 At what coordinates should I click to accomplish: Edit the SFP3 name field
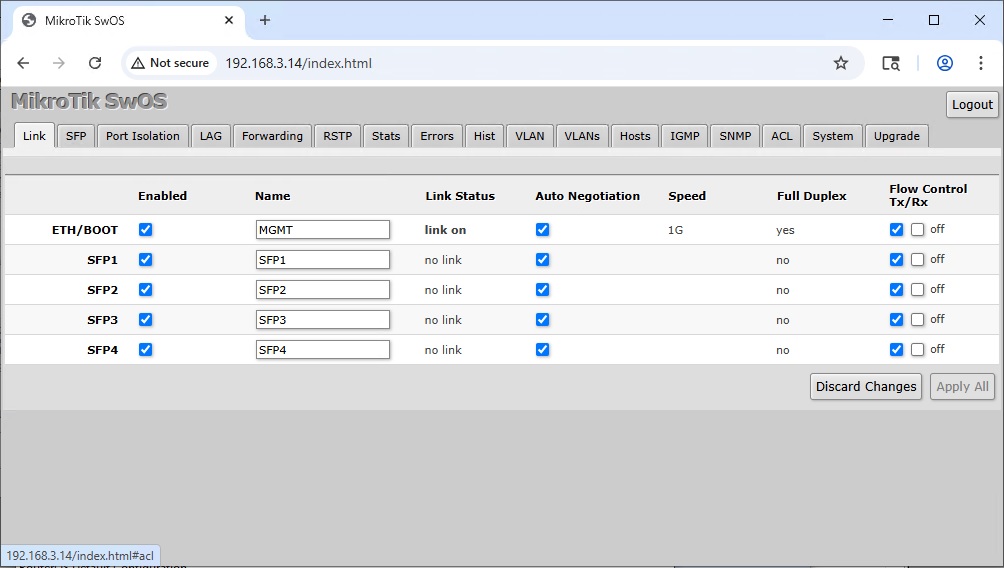point(323,320)
